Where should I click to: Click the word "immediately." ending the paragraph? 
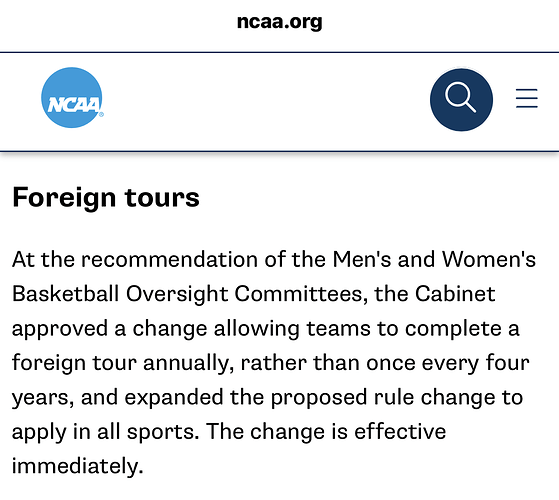77,466
